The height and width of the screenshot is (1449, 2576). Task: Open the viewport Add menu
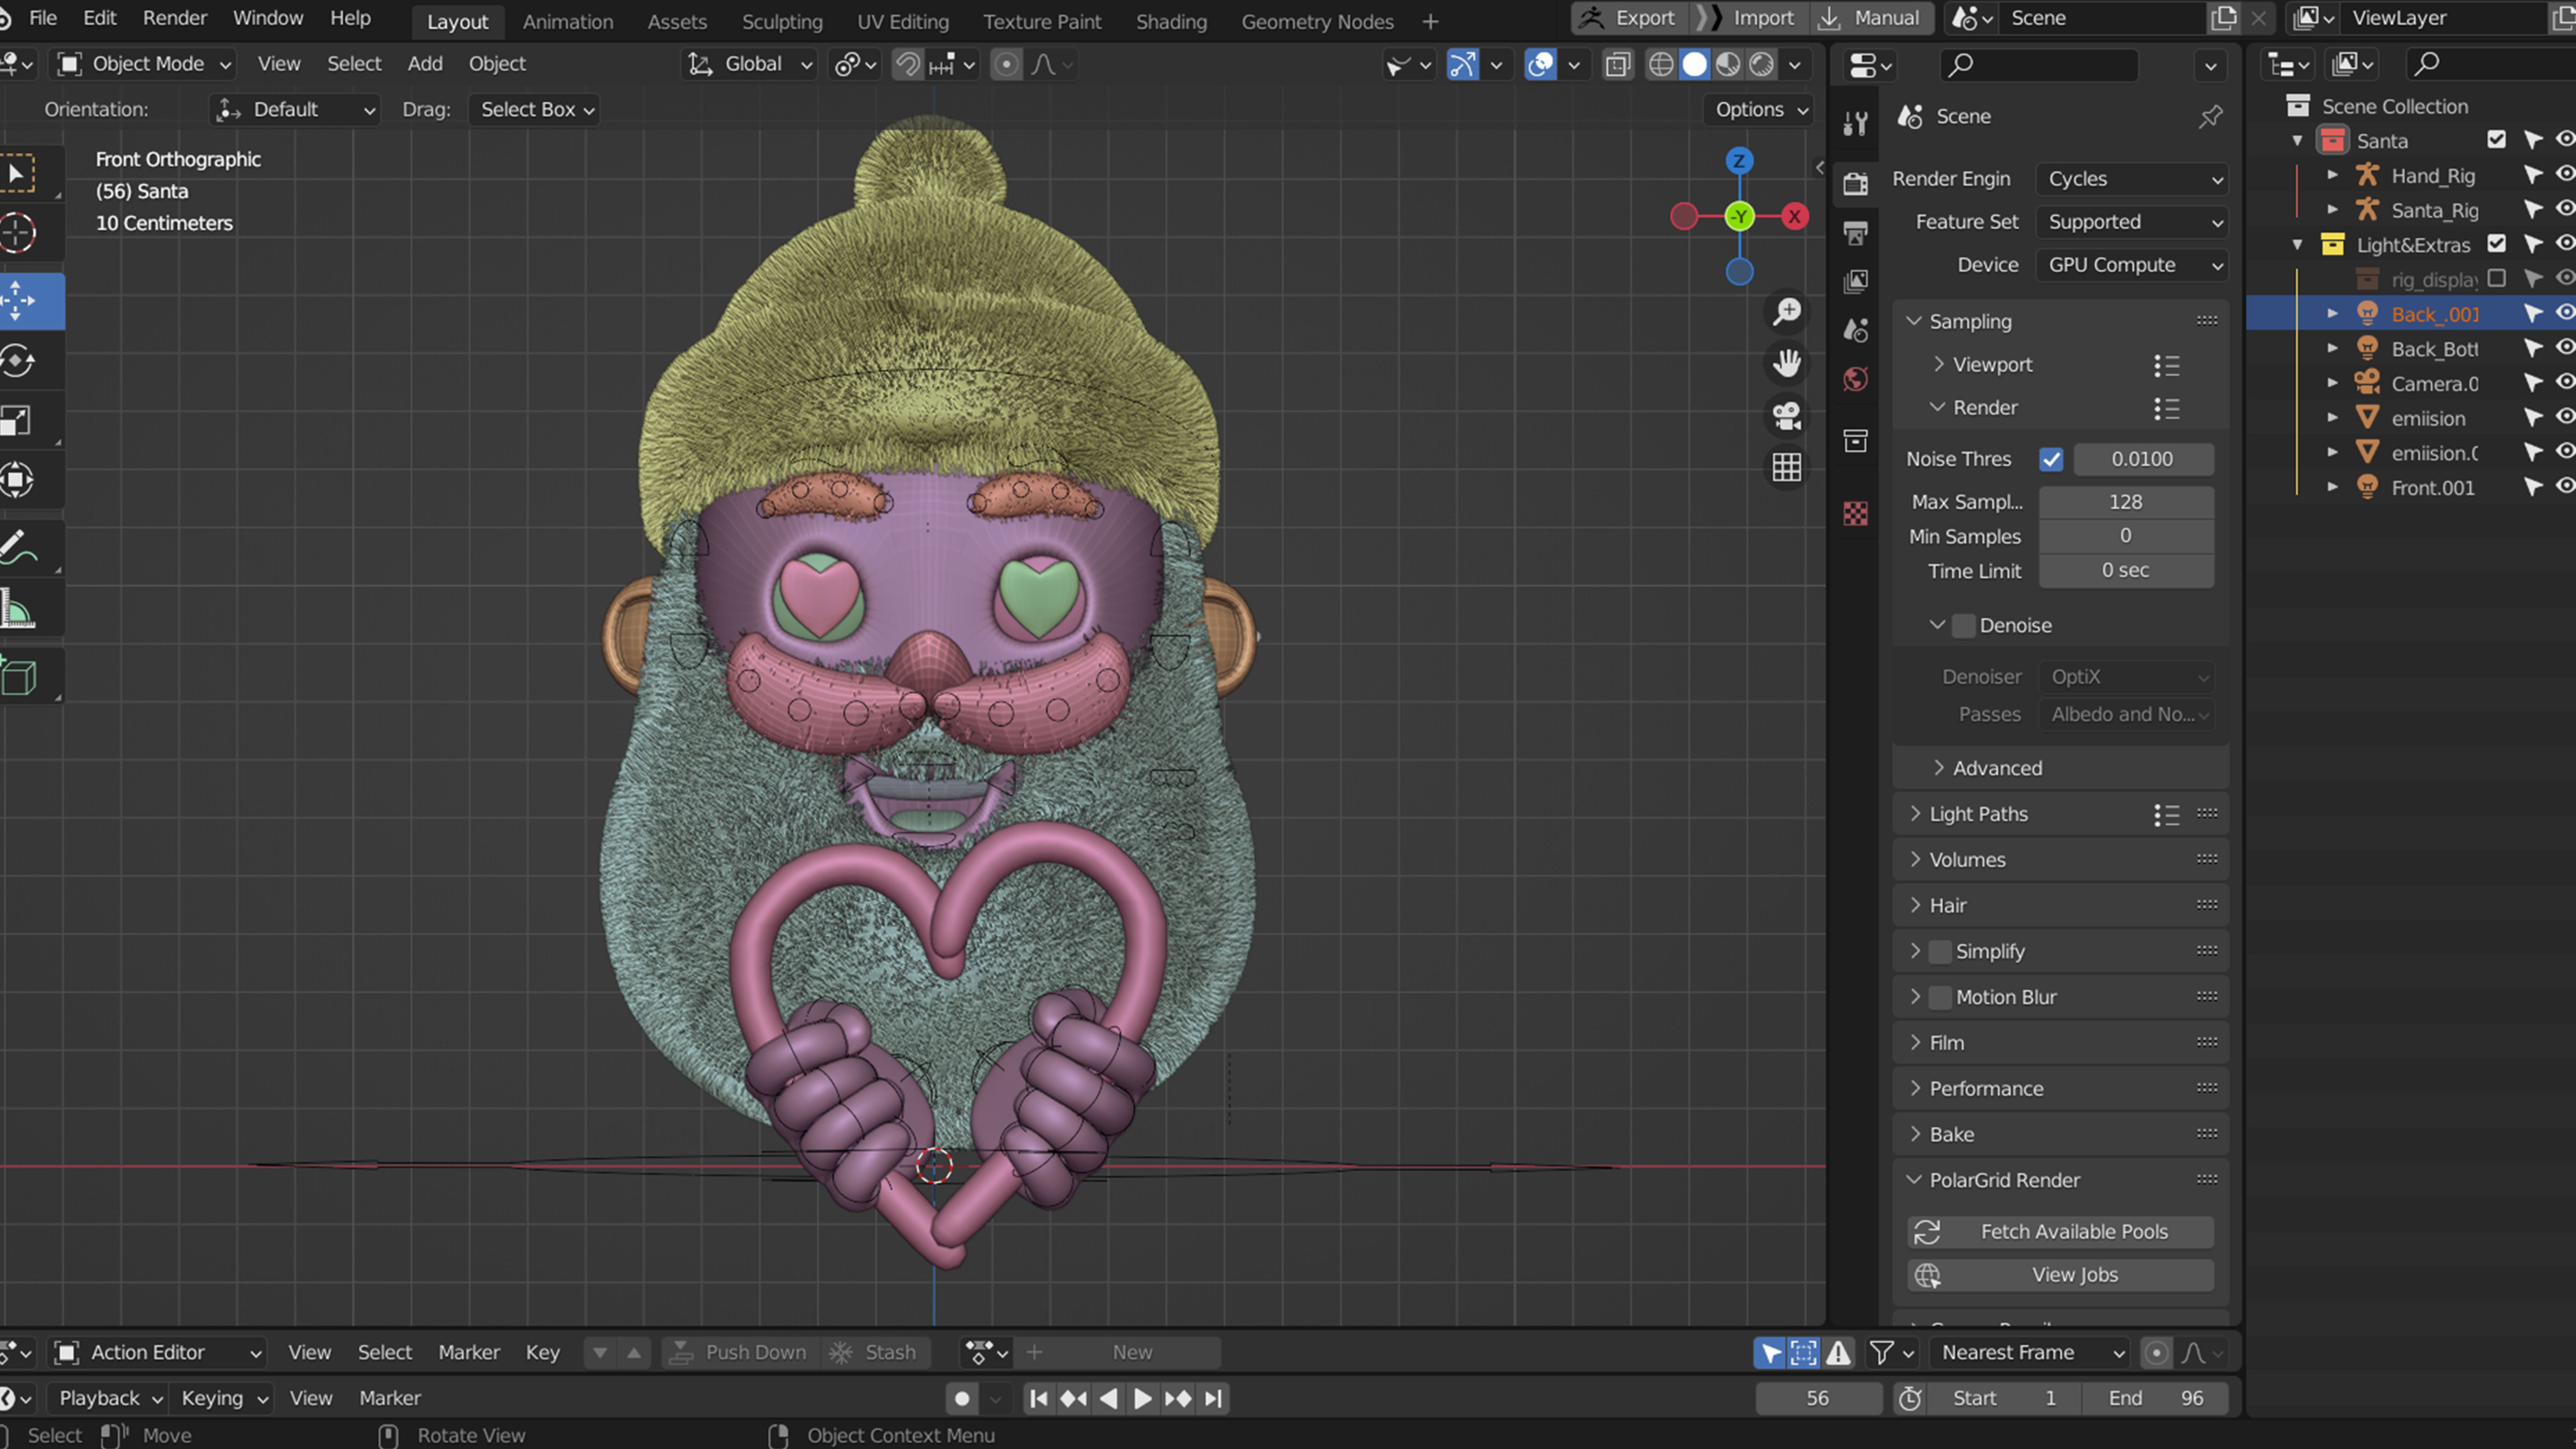pyautogui.click(x=425, y=64)
